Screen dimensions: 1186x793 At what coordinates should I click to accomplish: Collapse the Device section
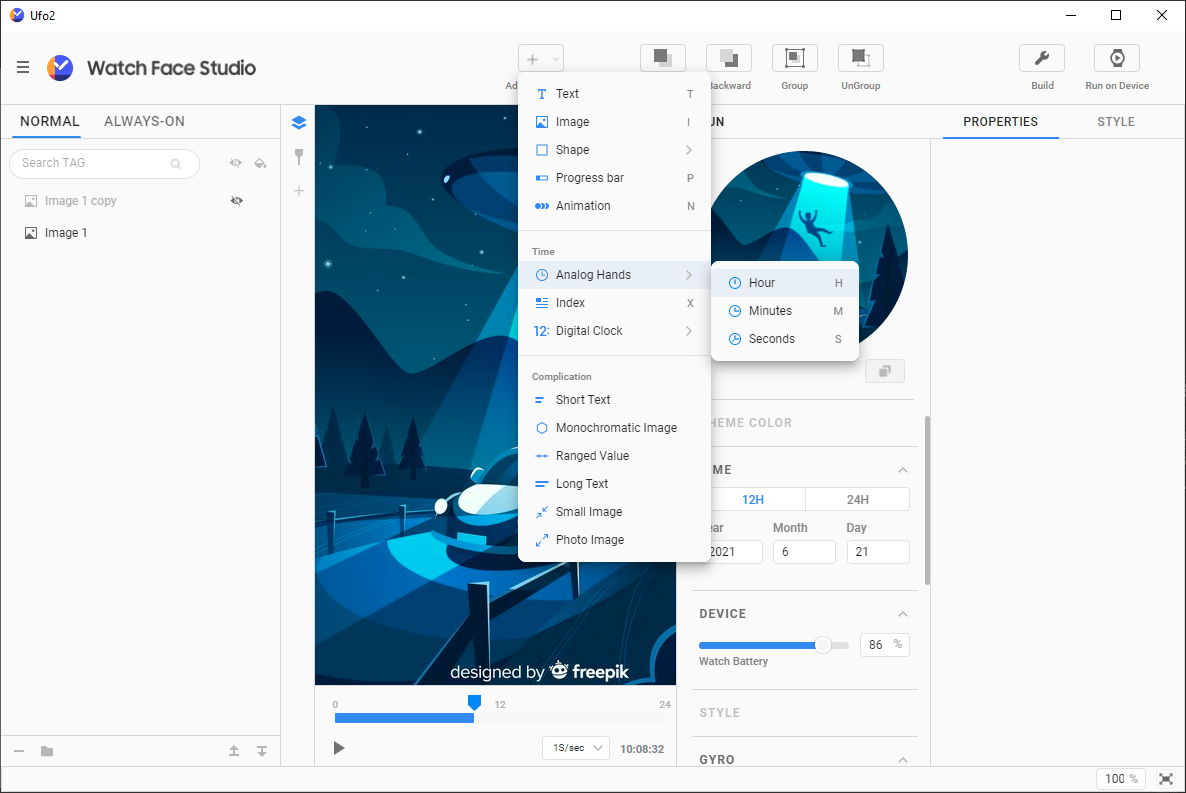coord(902,614)
